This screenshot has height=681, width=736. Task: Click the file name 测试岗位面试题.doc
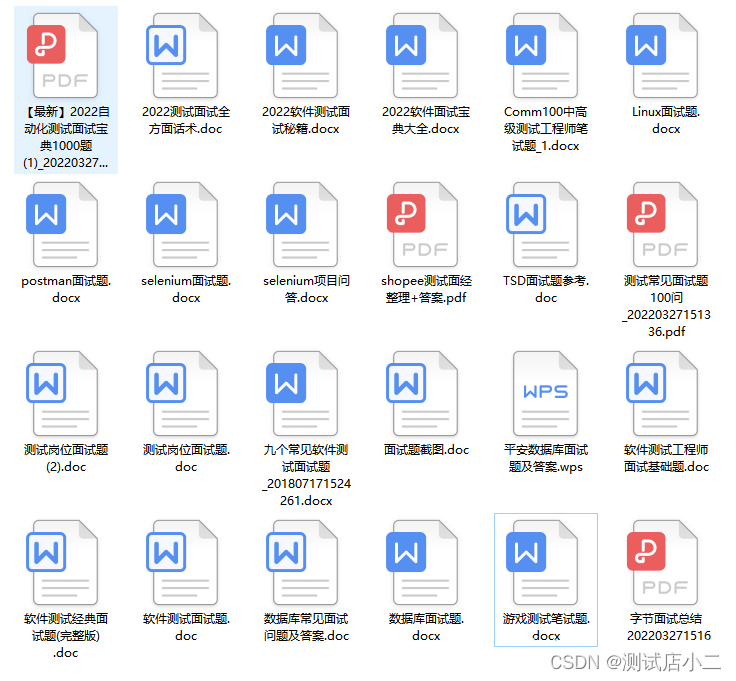point(186,458)
